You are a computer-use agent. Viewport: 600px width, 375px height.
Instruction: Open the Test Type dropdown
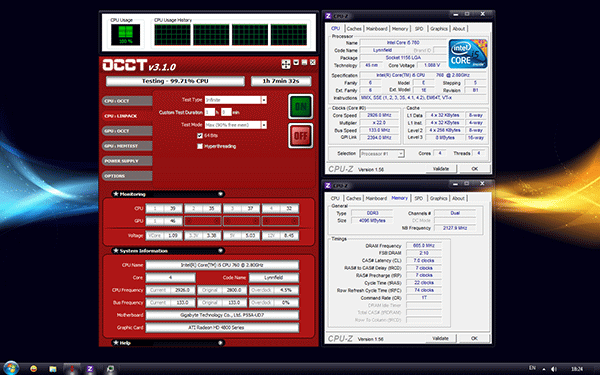(264, 100)
